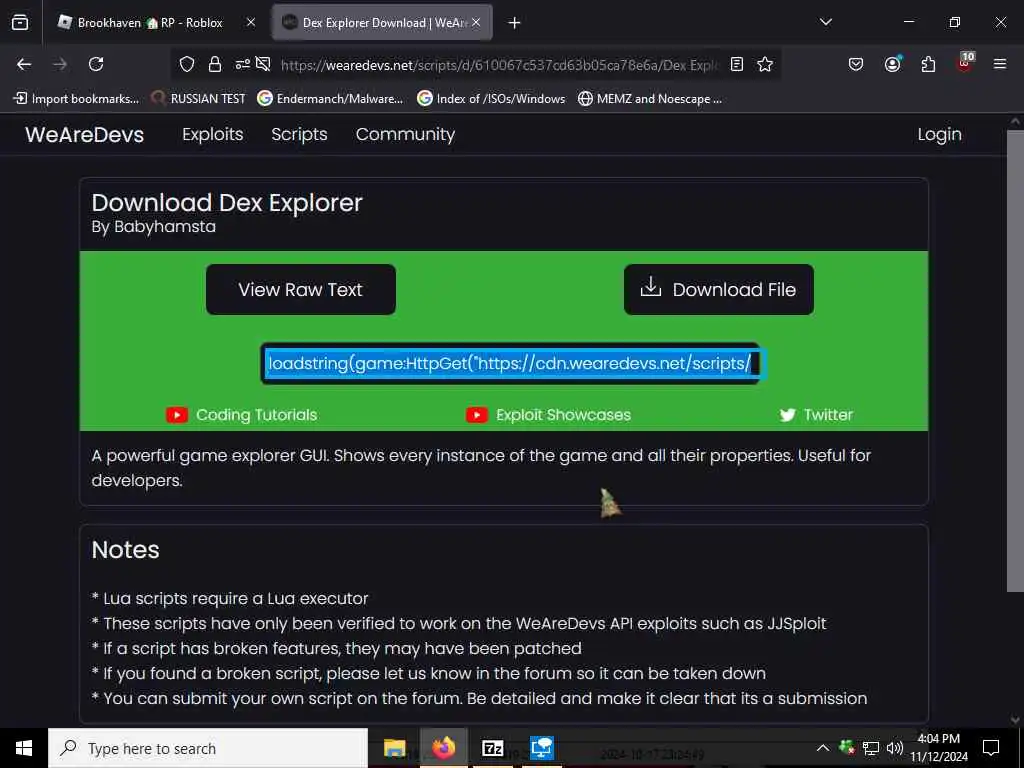This screenshot has height=768, width=1024.
Task: Open the uBlock extension with badge 10
Action: click(965, 63)
